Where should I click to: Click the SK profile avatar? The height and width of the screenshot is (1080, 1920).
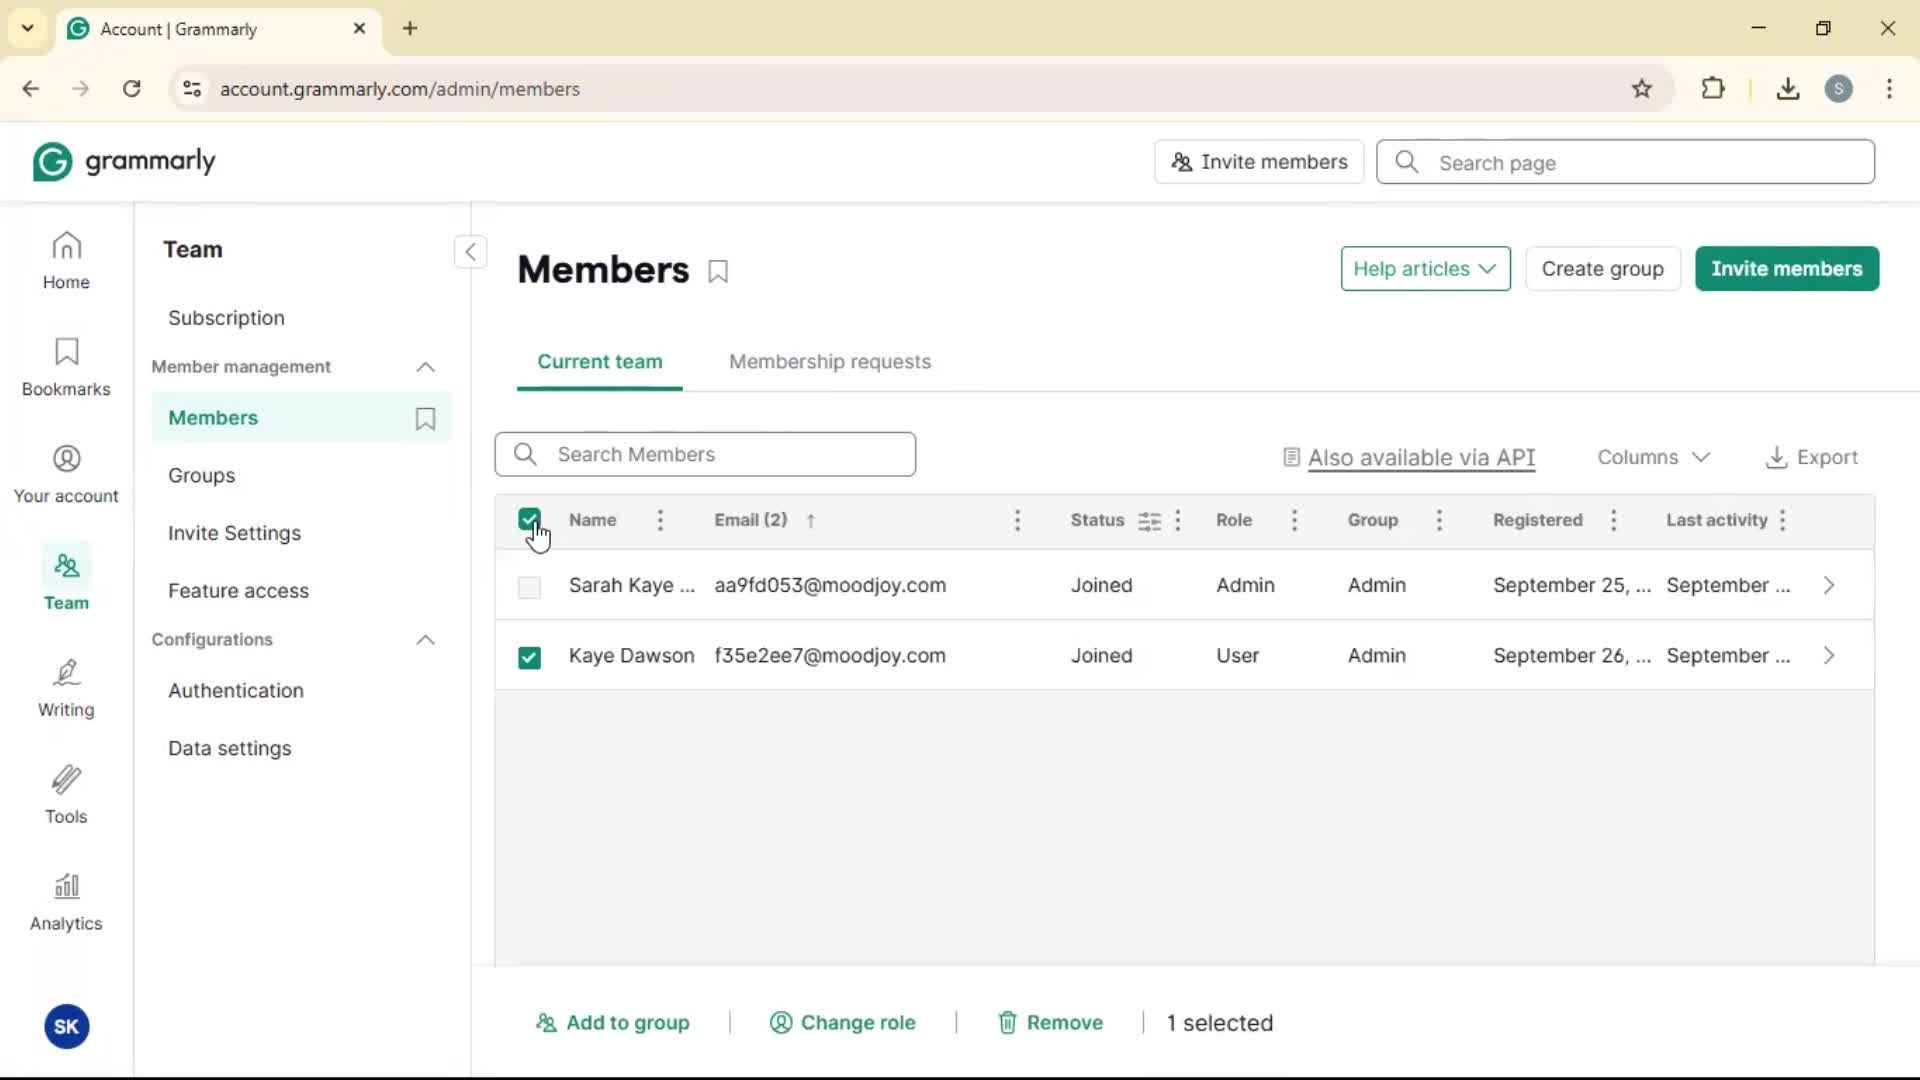67,1026
